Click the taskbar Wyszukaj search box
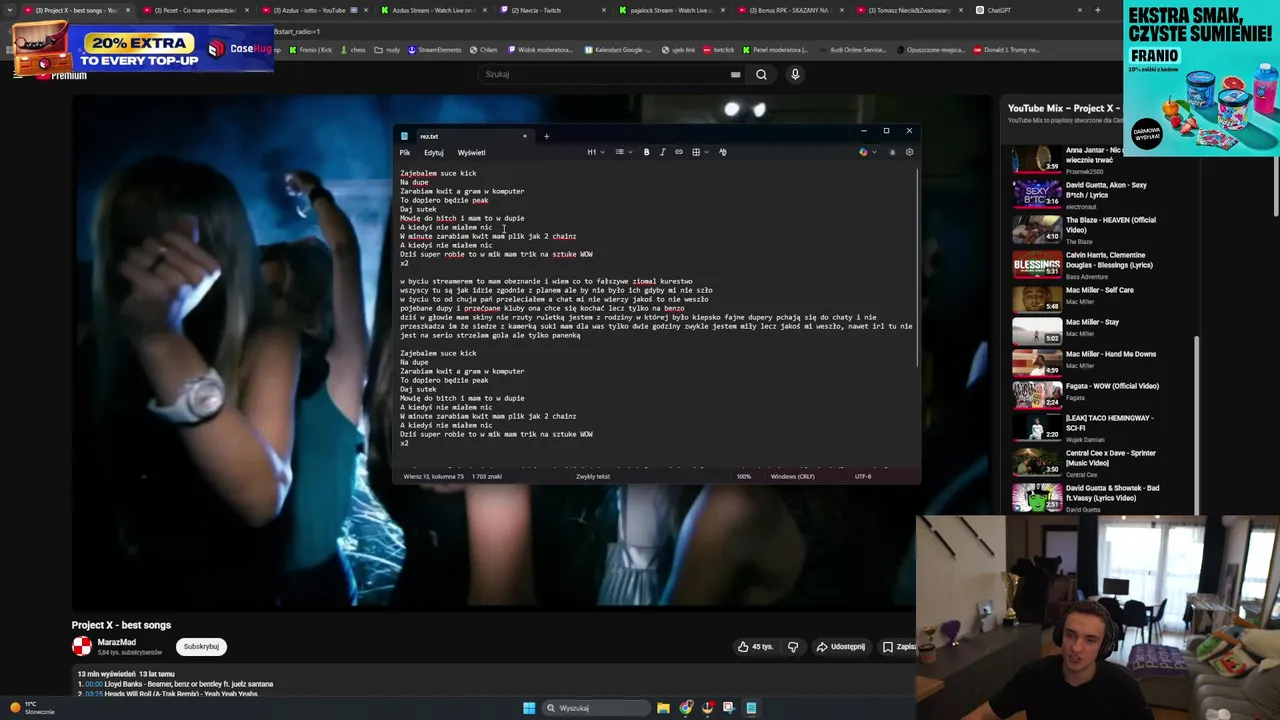The width and height of the screenshot is (1280, 720). point(597,708)
